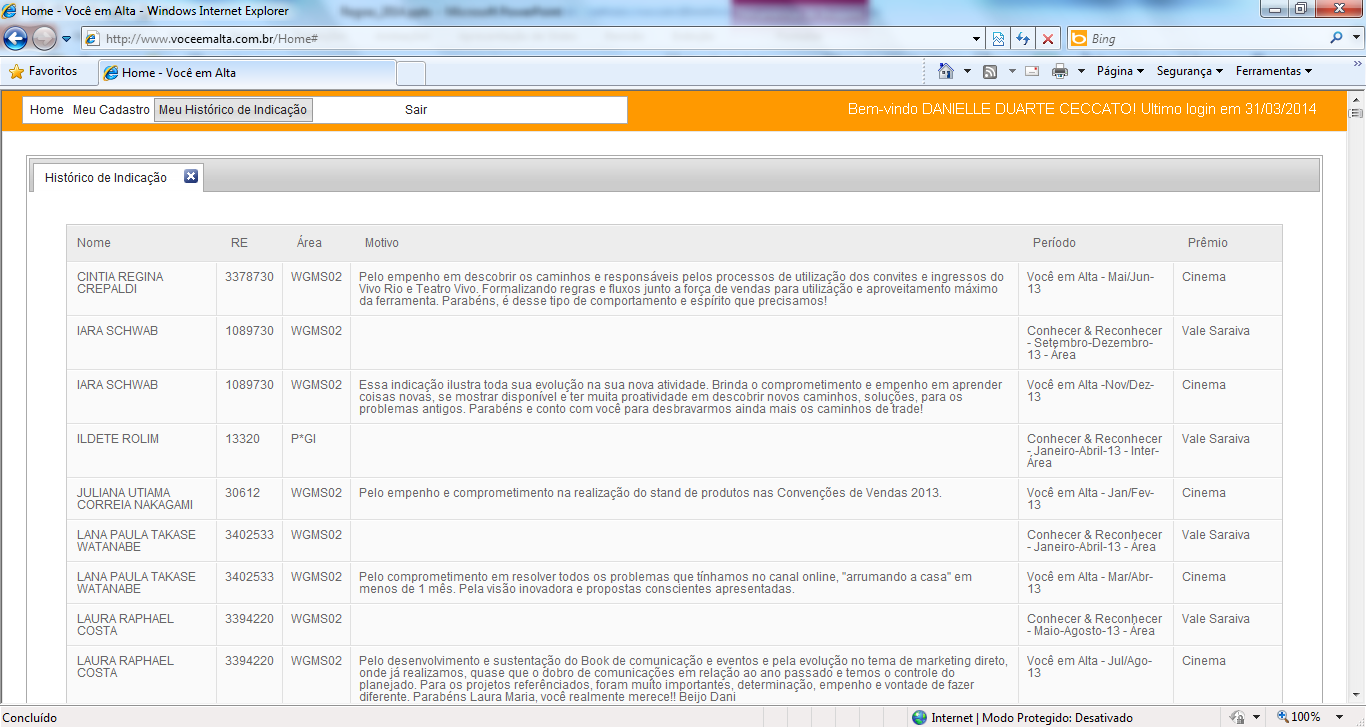
Task: Open the Segurança menu
Action: pos(1190,72)
